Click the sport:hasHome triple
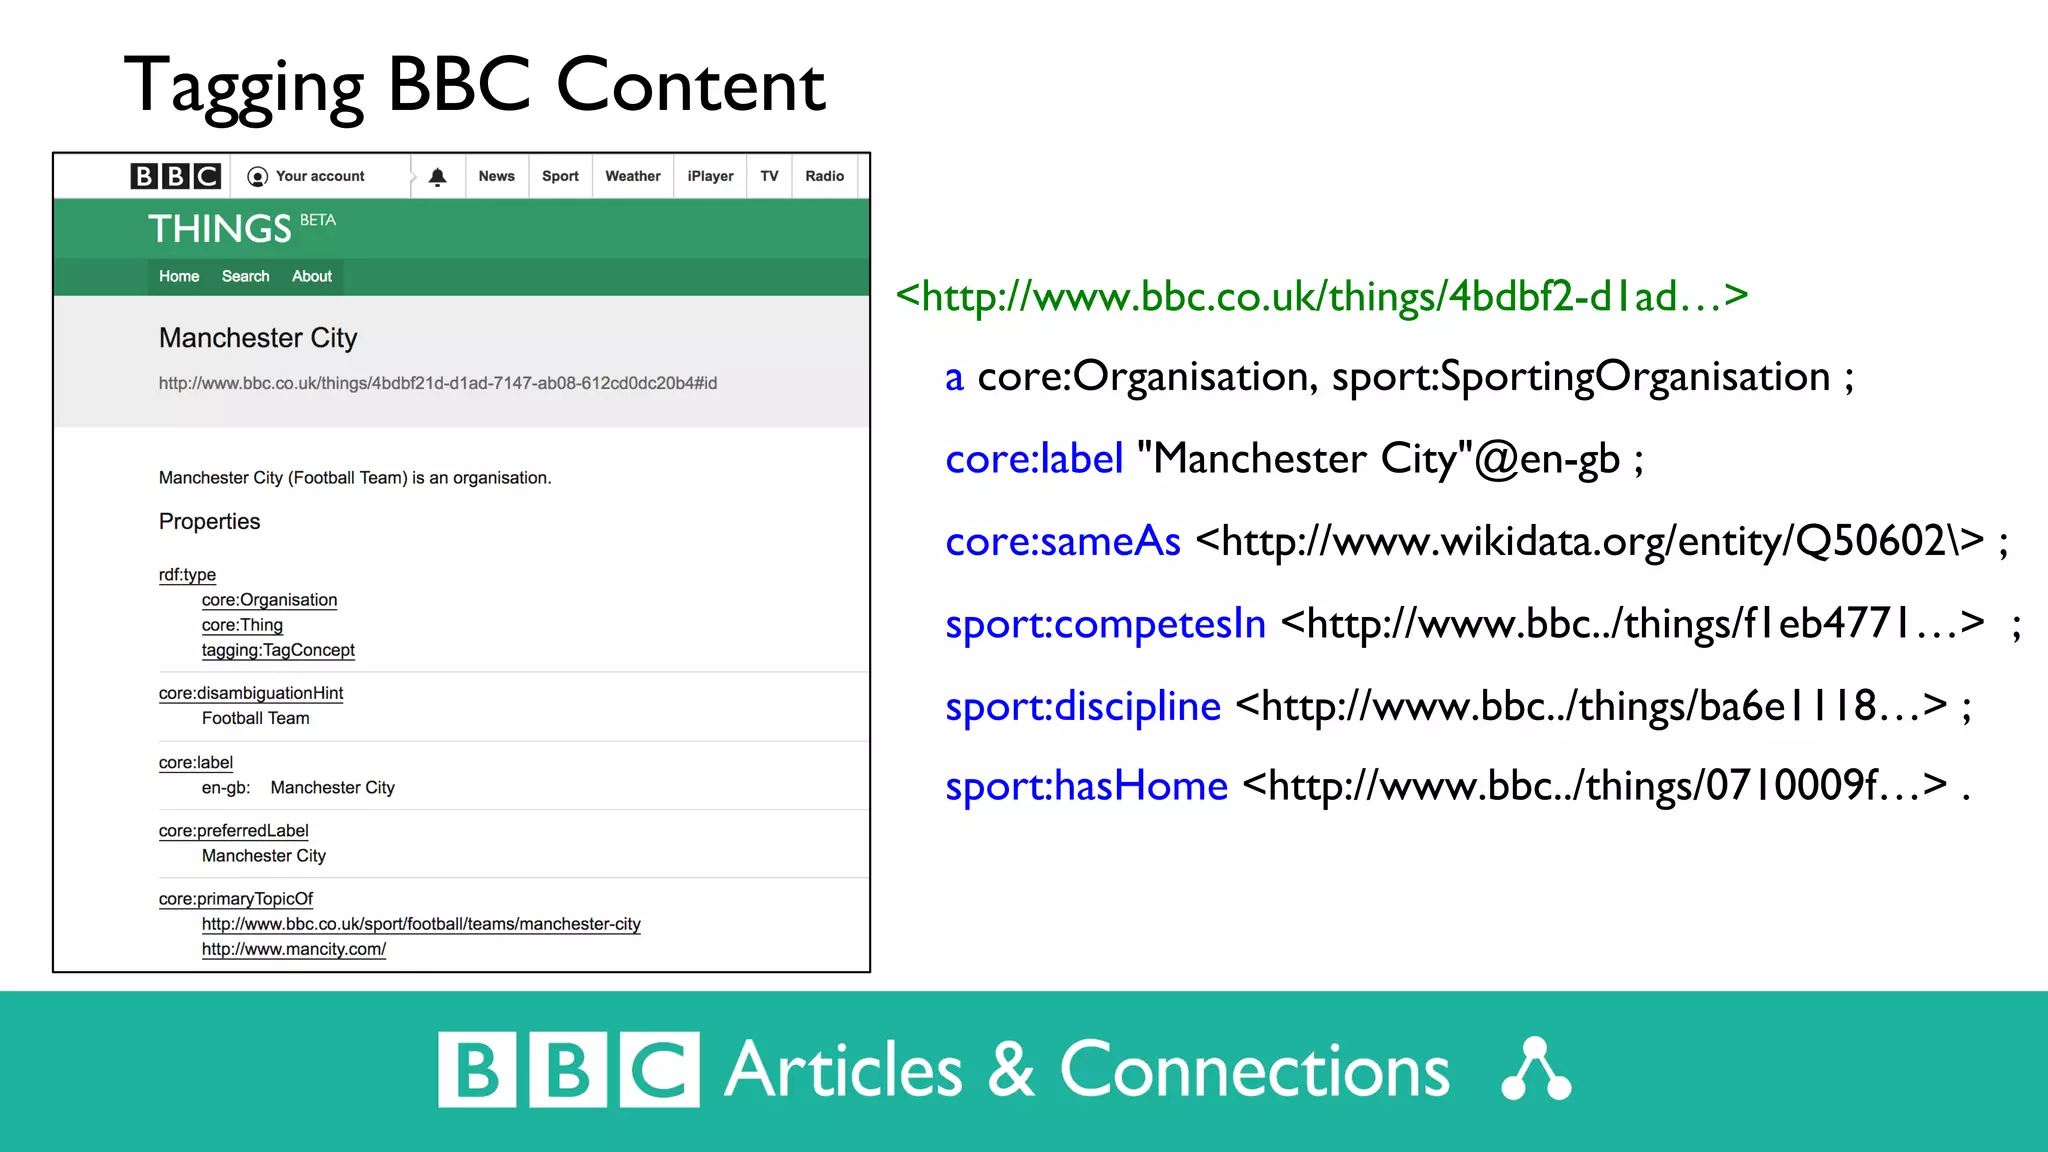 click(1458, 786)
